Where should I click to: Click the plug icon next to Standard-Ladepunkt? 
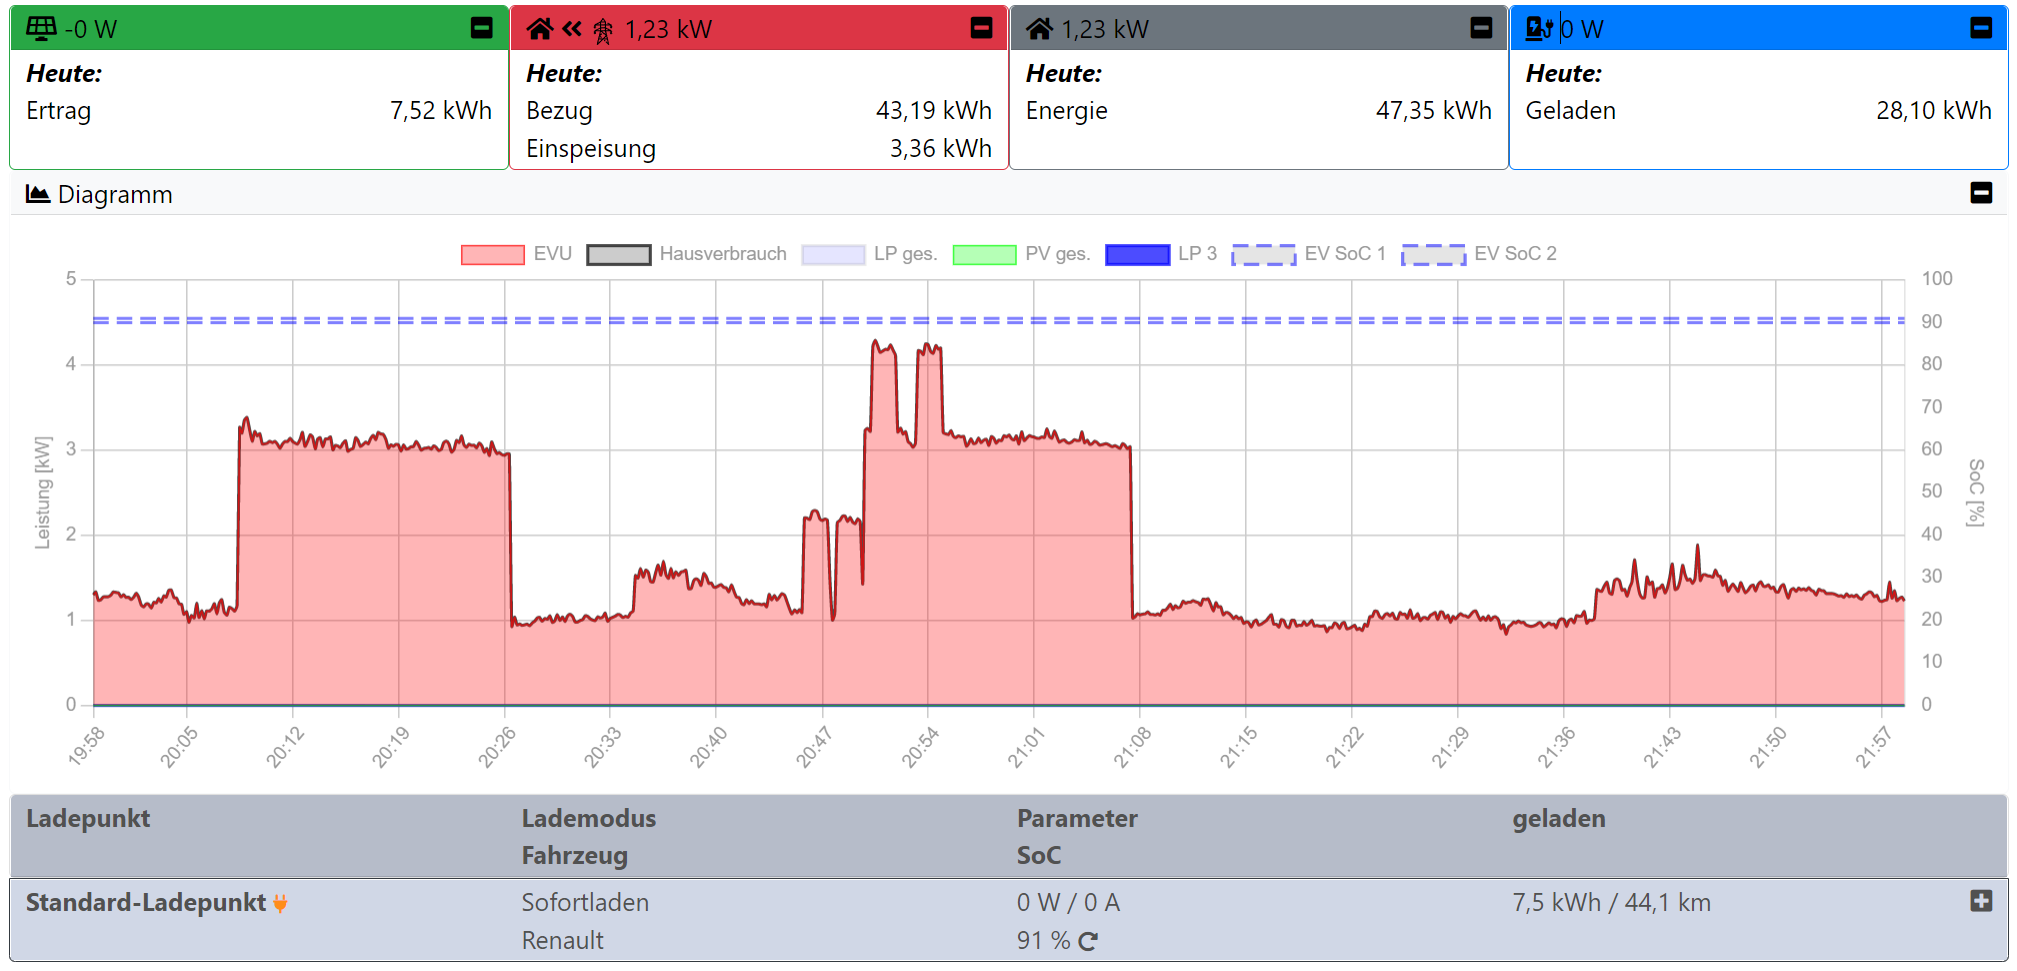(x=281, y=903)
